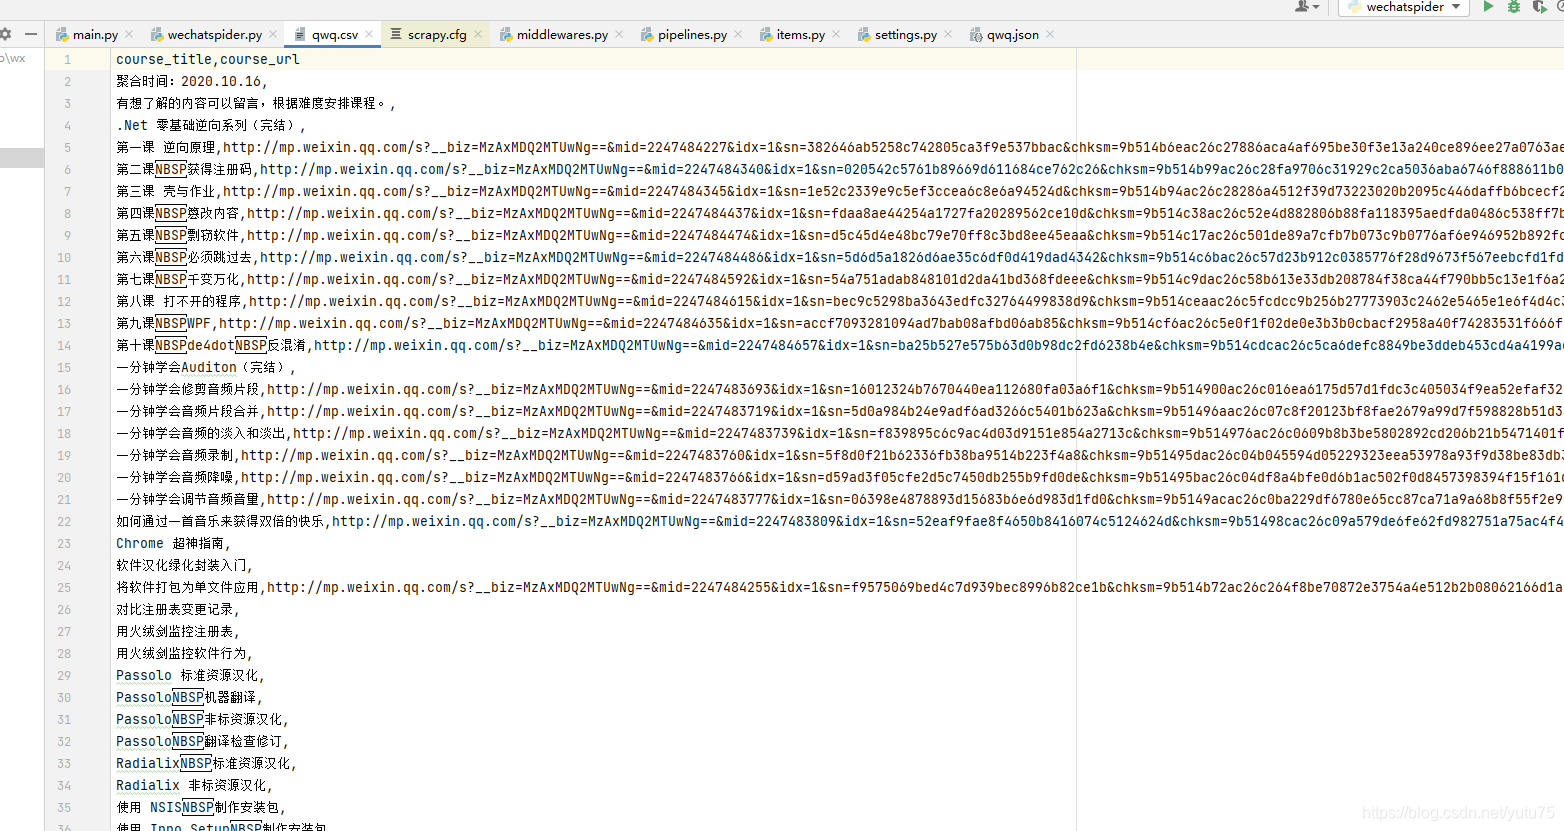The image size is (1564, 831).
Task: Close the items.py tab
Action: [836, 34]
